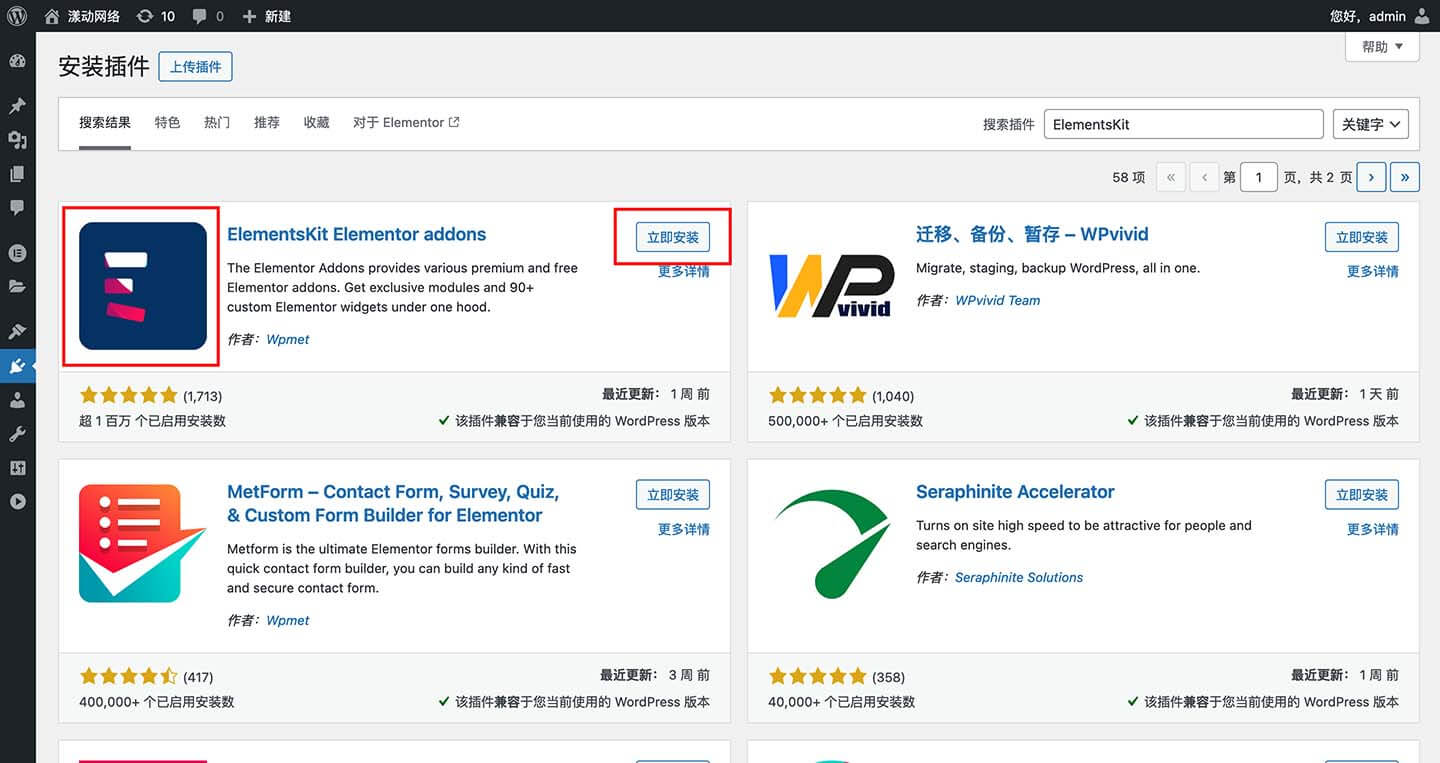The width and height of the screenshot is (1440, 763).
Task: Open Settings sliders icon in sidebar
Action: click(17, 468)
